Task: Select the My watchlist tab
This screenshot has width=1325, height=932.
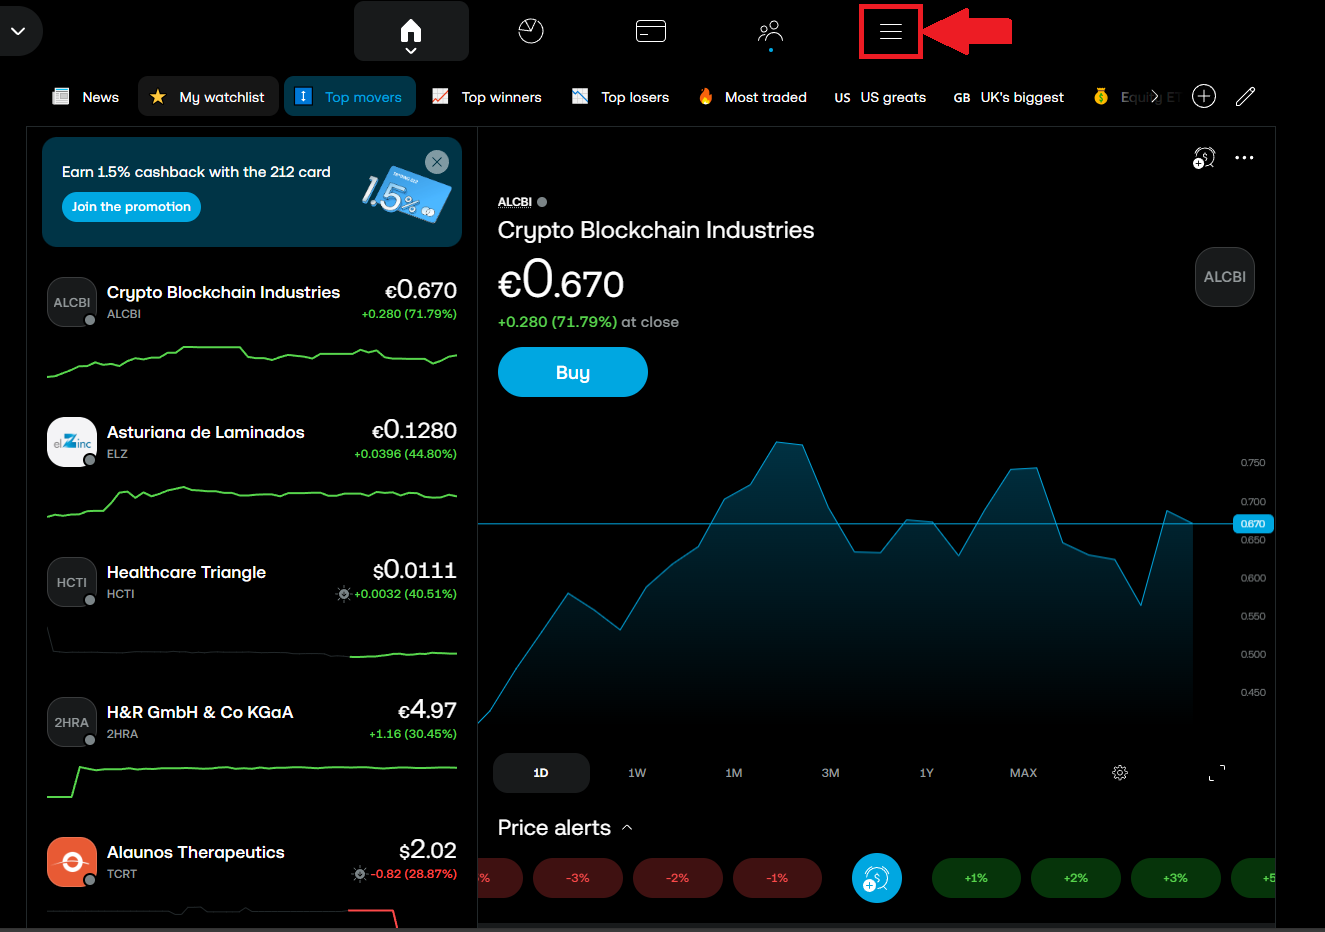Action: pyautogui.click(x=208, y=97)
